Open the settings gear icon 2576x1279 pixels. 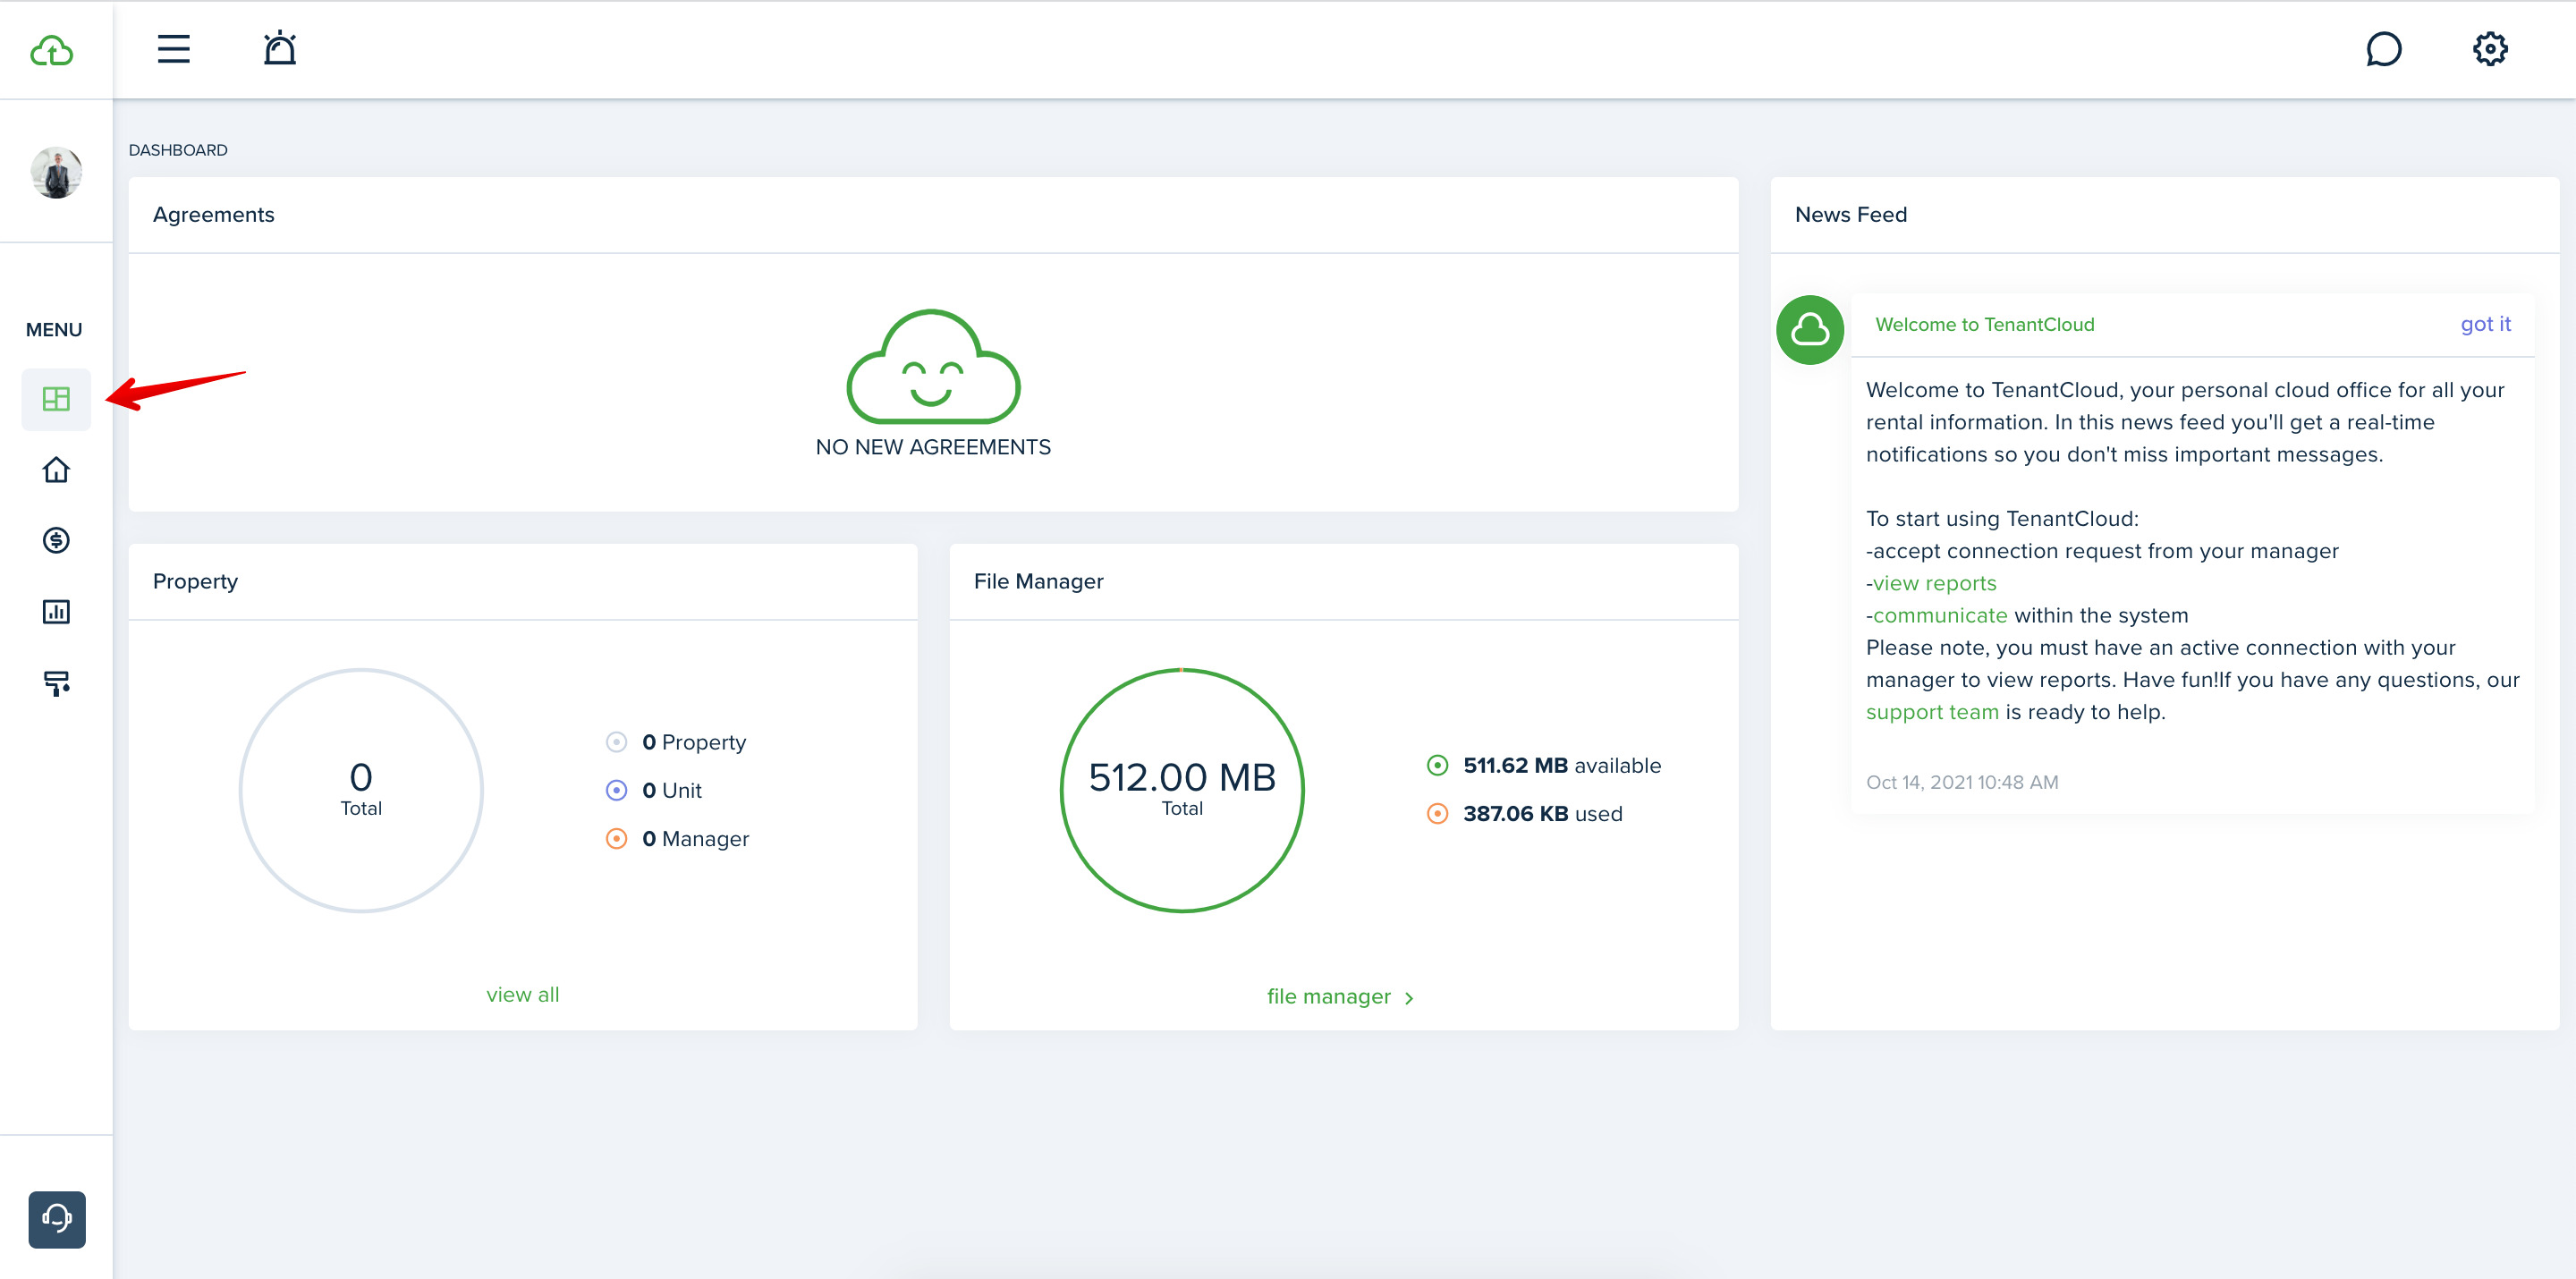[2490, 49]
